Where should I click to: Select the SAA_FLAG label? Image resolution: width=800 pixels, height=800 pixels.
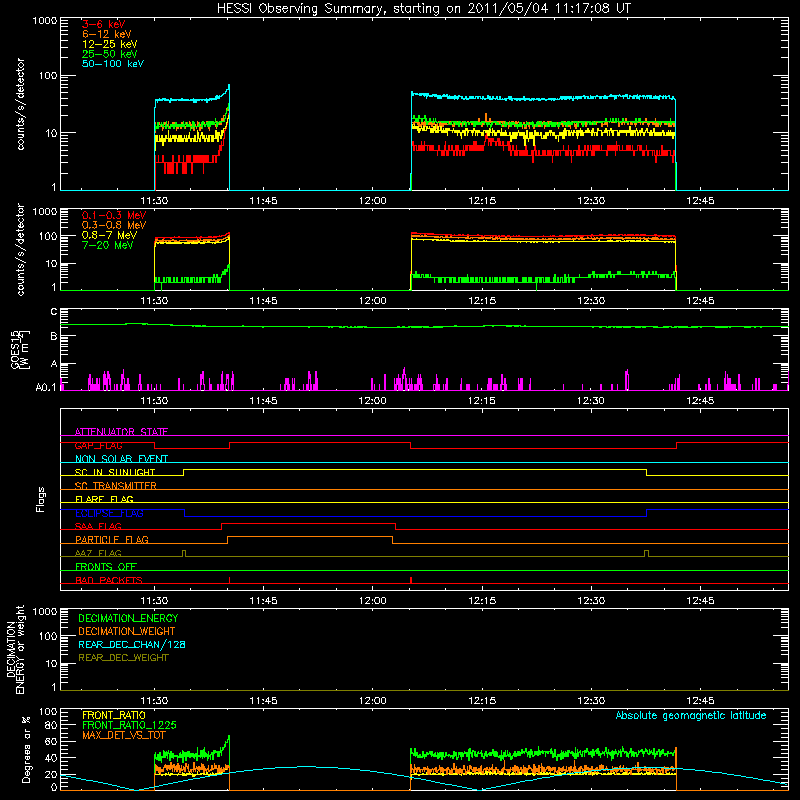coord(98,526)
